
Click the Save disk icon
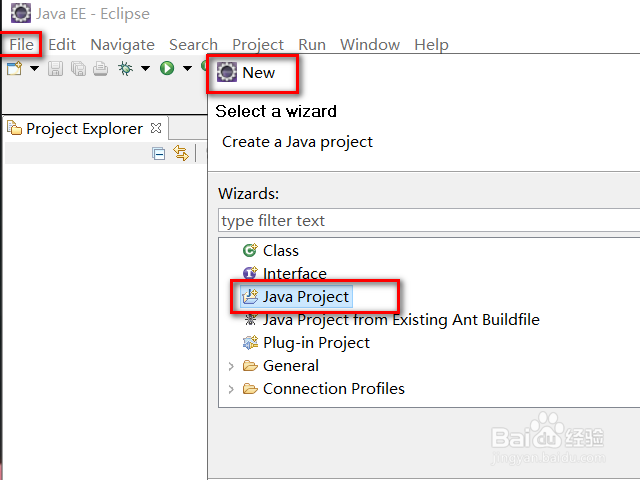[55, 68]
